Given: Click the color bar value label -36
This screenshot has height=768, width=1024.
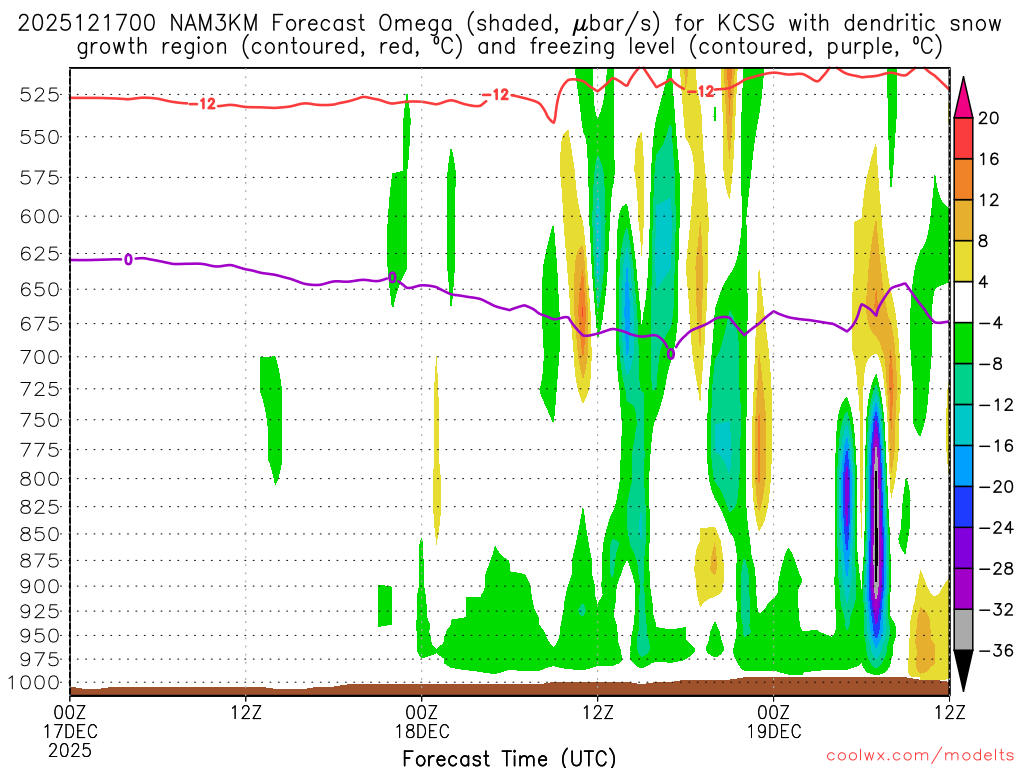Looking at the screenshot, I should pos(996,650).
